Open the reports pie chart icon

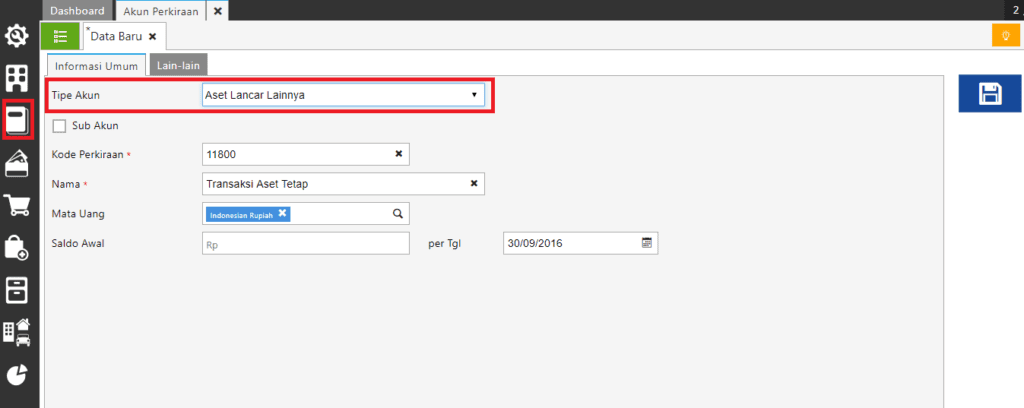tap(18, 373)
